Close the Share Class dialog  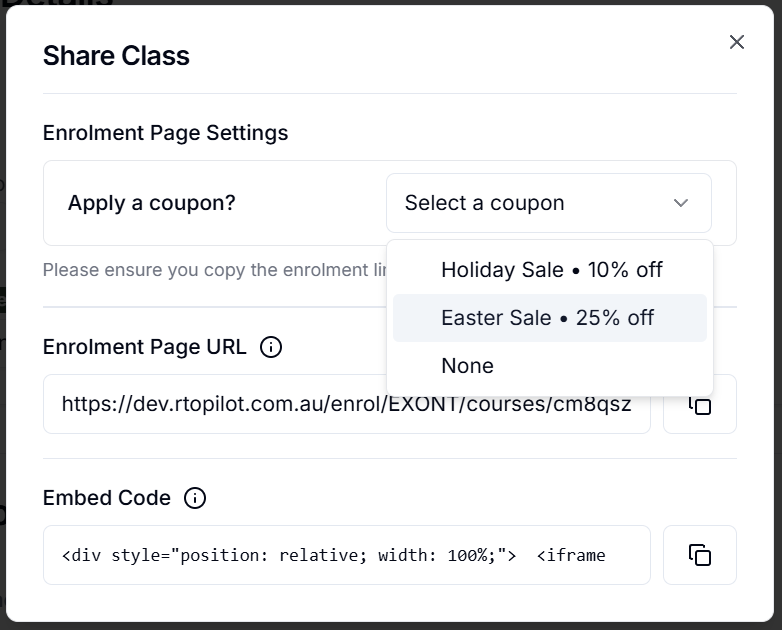click(x=737, y=42)
